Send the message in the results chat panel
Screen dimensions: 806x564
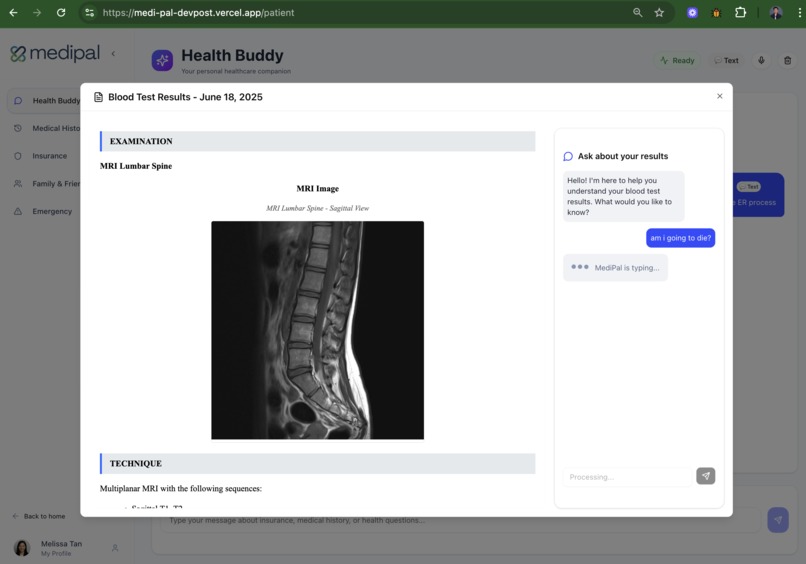point(706,476)
